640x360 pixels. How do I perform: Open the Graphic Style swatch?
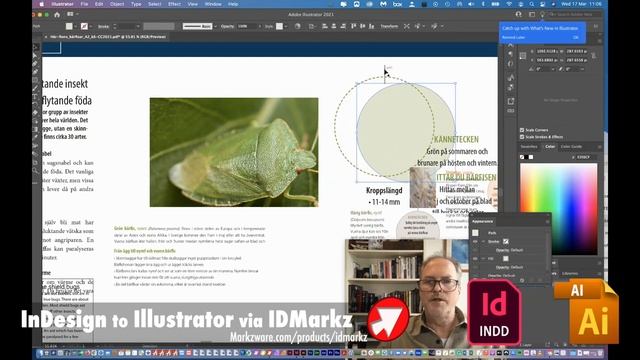[x=279, y=26]
